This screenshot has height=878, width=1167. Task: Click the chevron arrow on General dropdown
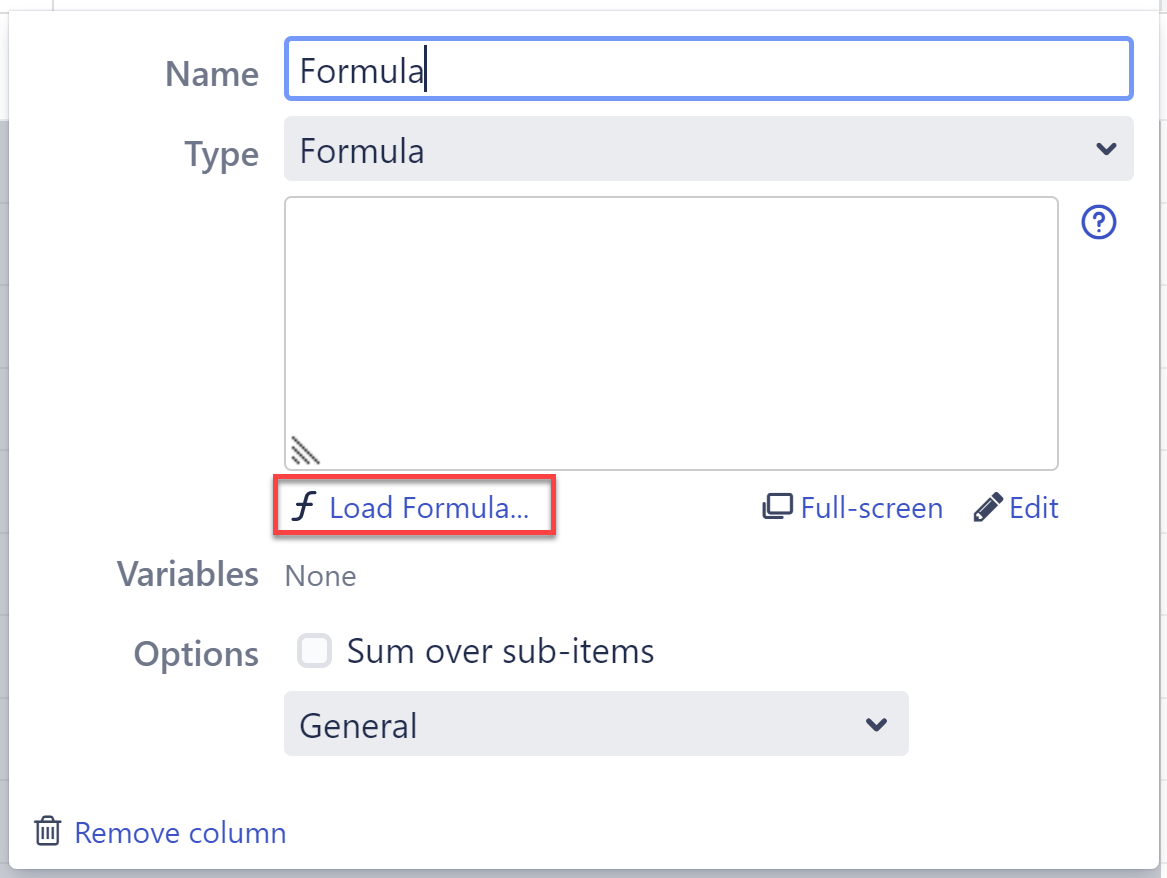click(x=876, y=724)
